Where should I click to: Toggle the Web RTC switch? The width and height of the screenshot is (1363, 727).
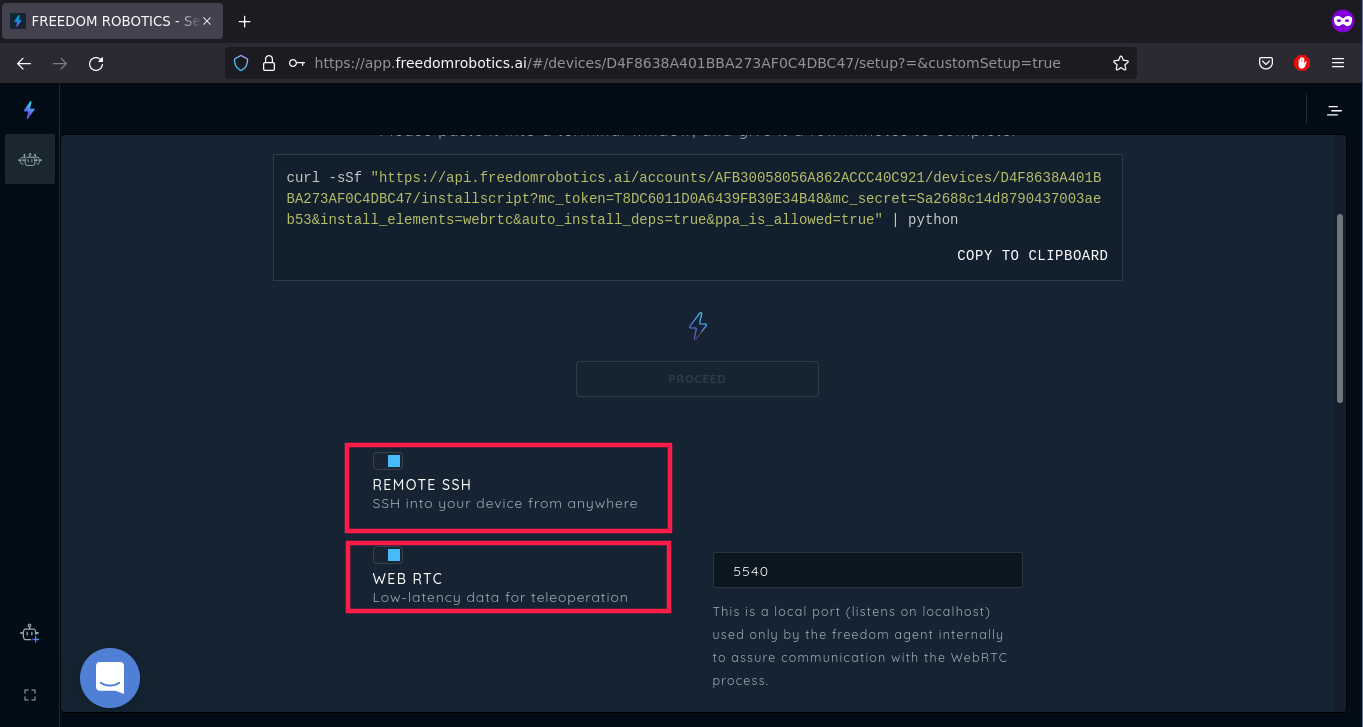coord(387,555)
